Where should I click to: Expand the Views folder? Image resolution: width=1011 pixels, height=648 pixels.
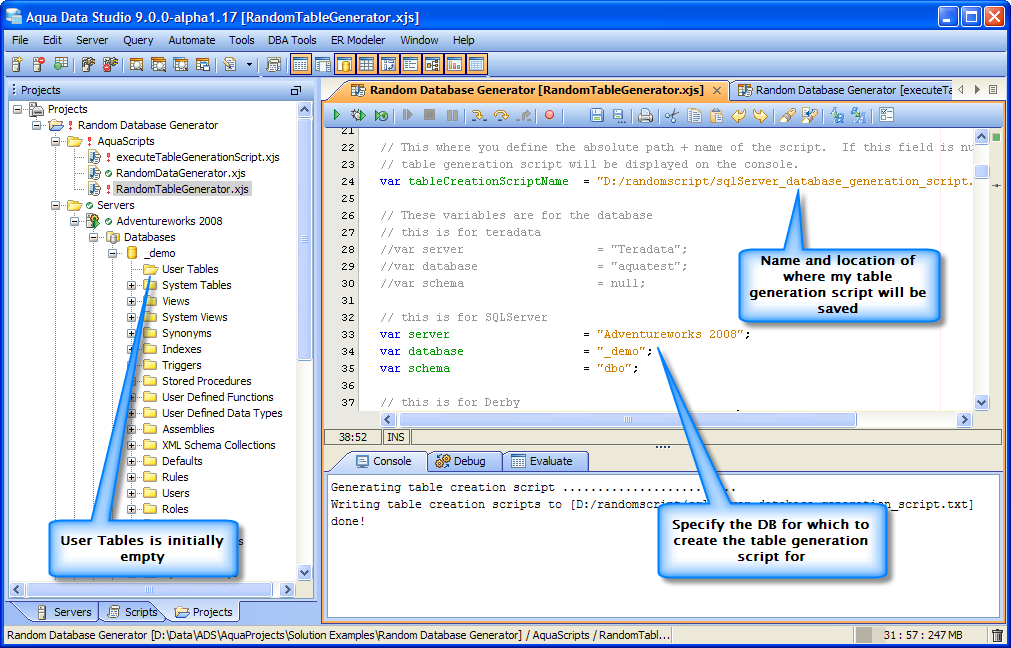(x=132, y=301)
